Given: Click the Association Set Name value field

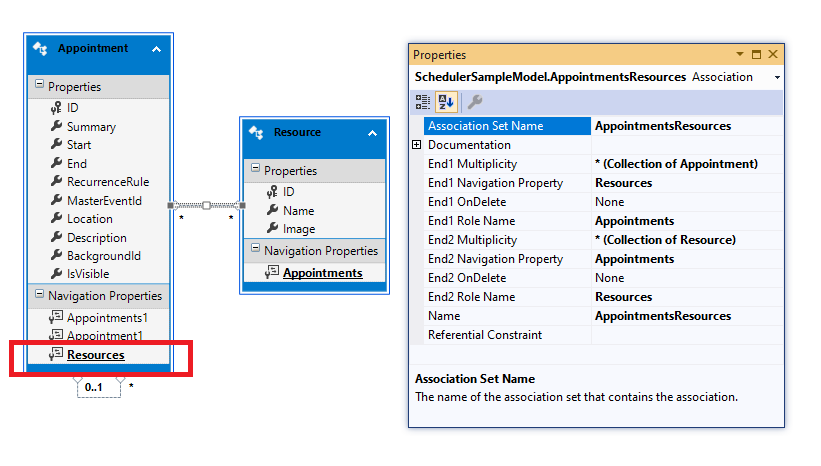Looking at the screenshot, I should click(687, 126).
